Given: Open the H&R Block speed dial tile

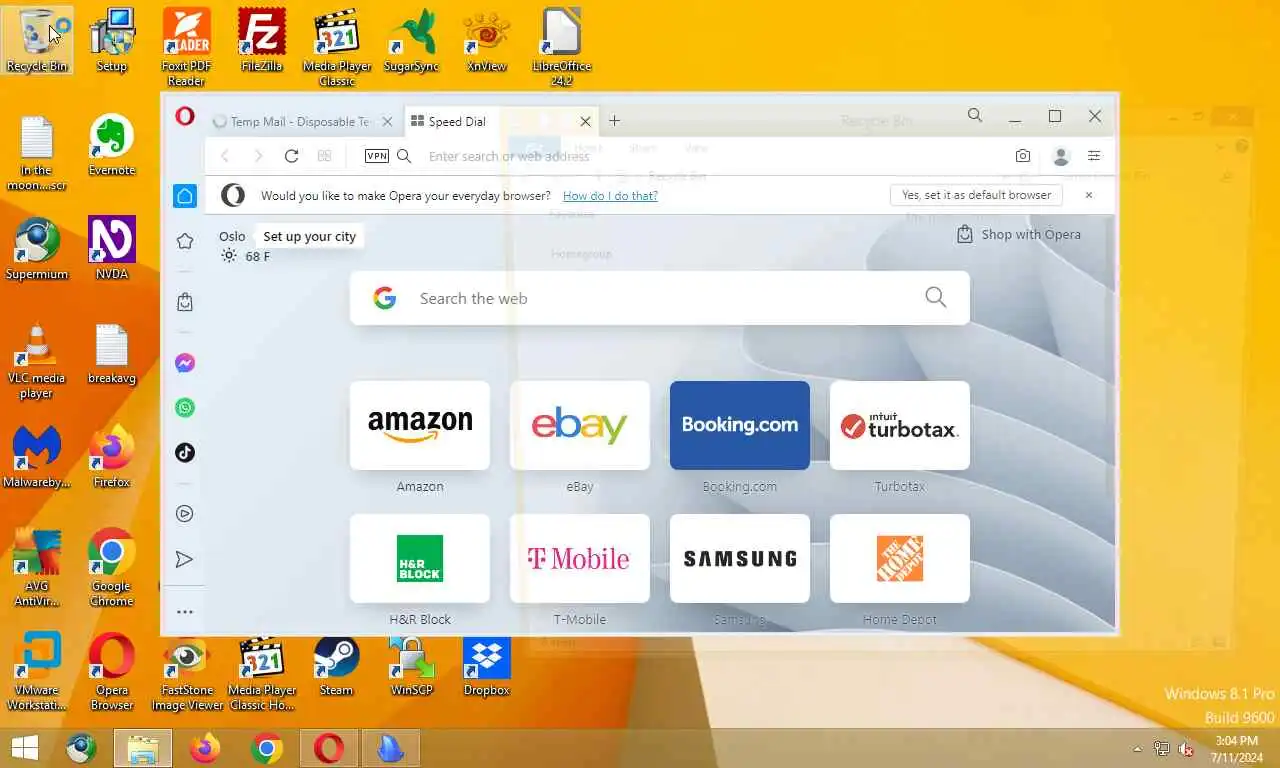Looking at the screenshot, I should click(x=420, y=558).
